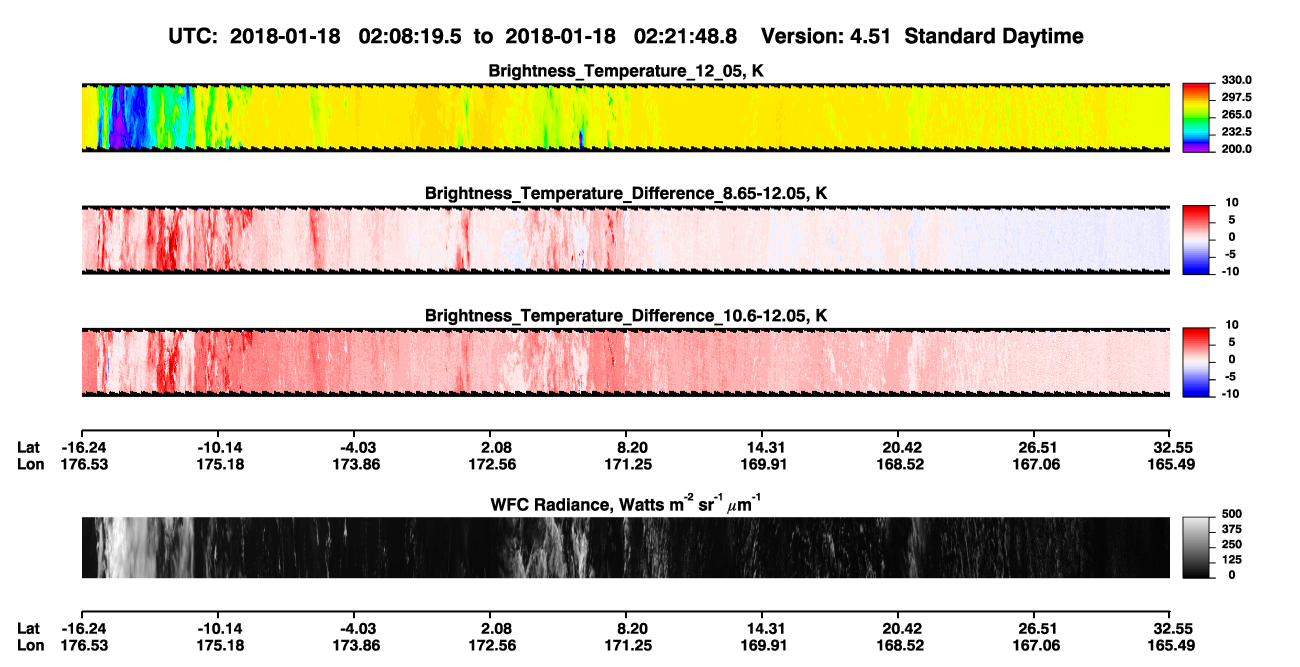Click the 375 label on WFC colorbar
This screenshot has height=667, width=1300.
(1232, 529)
